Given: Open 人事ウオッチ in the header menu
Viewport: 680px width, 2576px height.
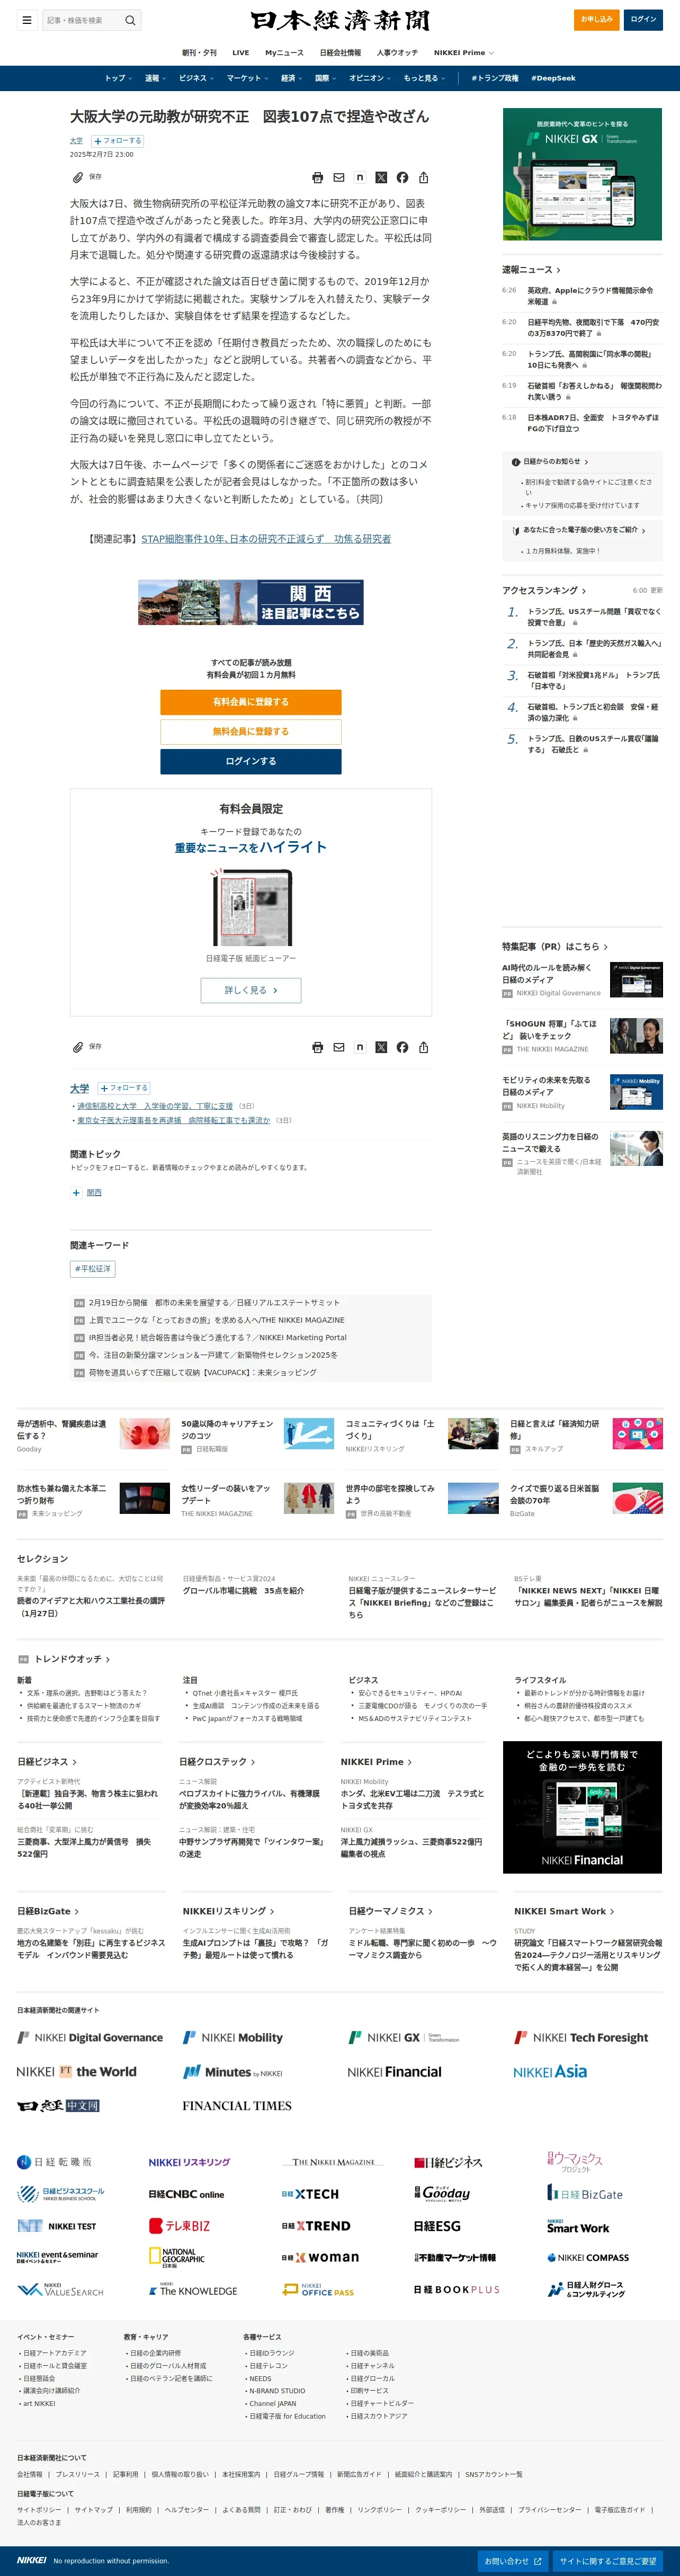Looking at the screenshot, I should [397, 53].
